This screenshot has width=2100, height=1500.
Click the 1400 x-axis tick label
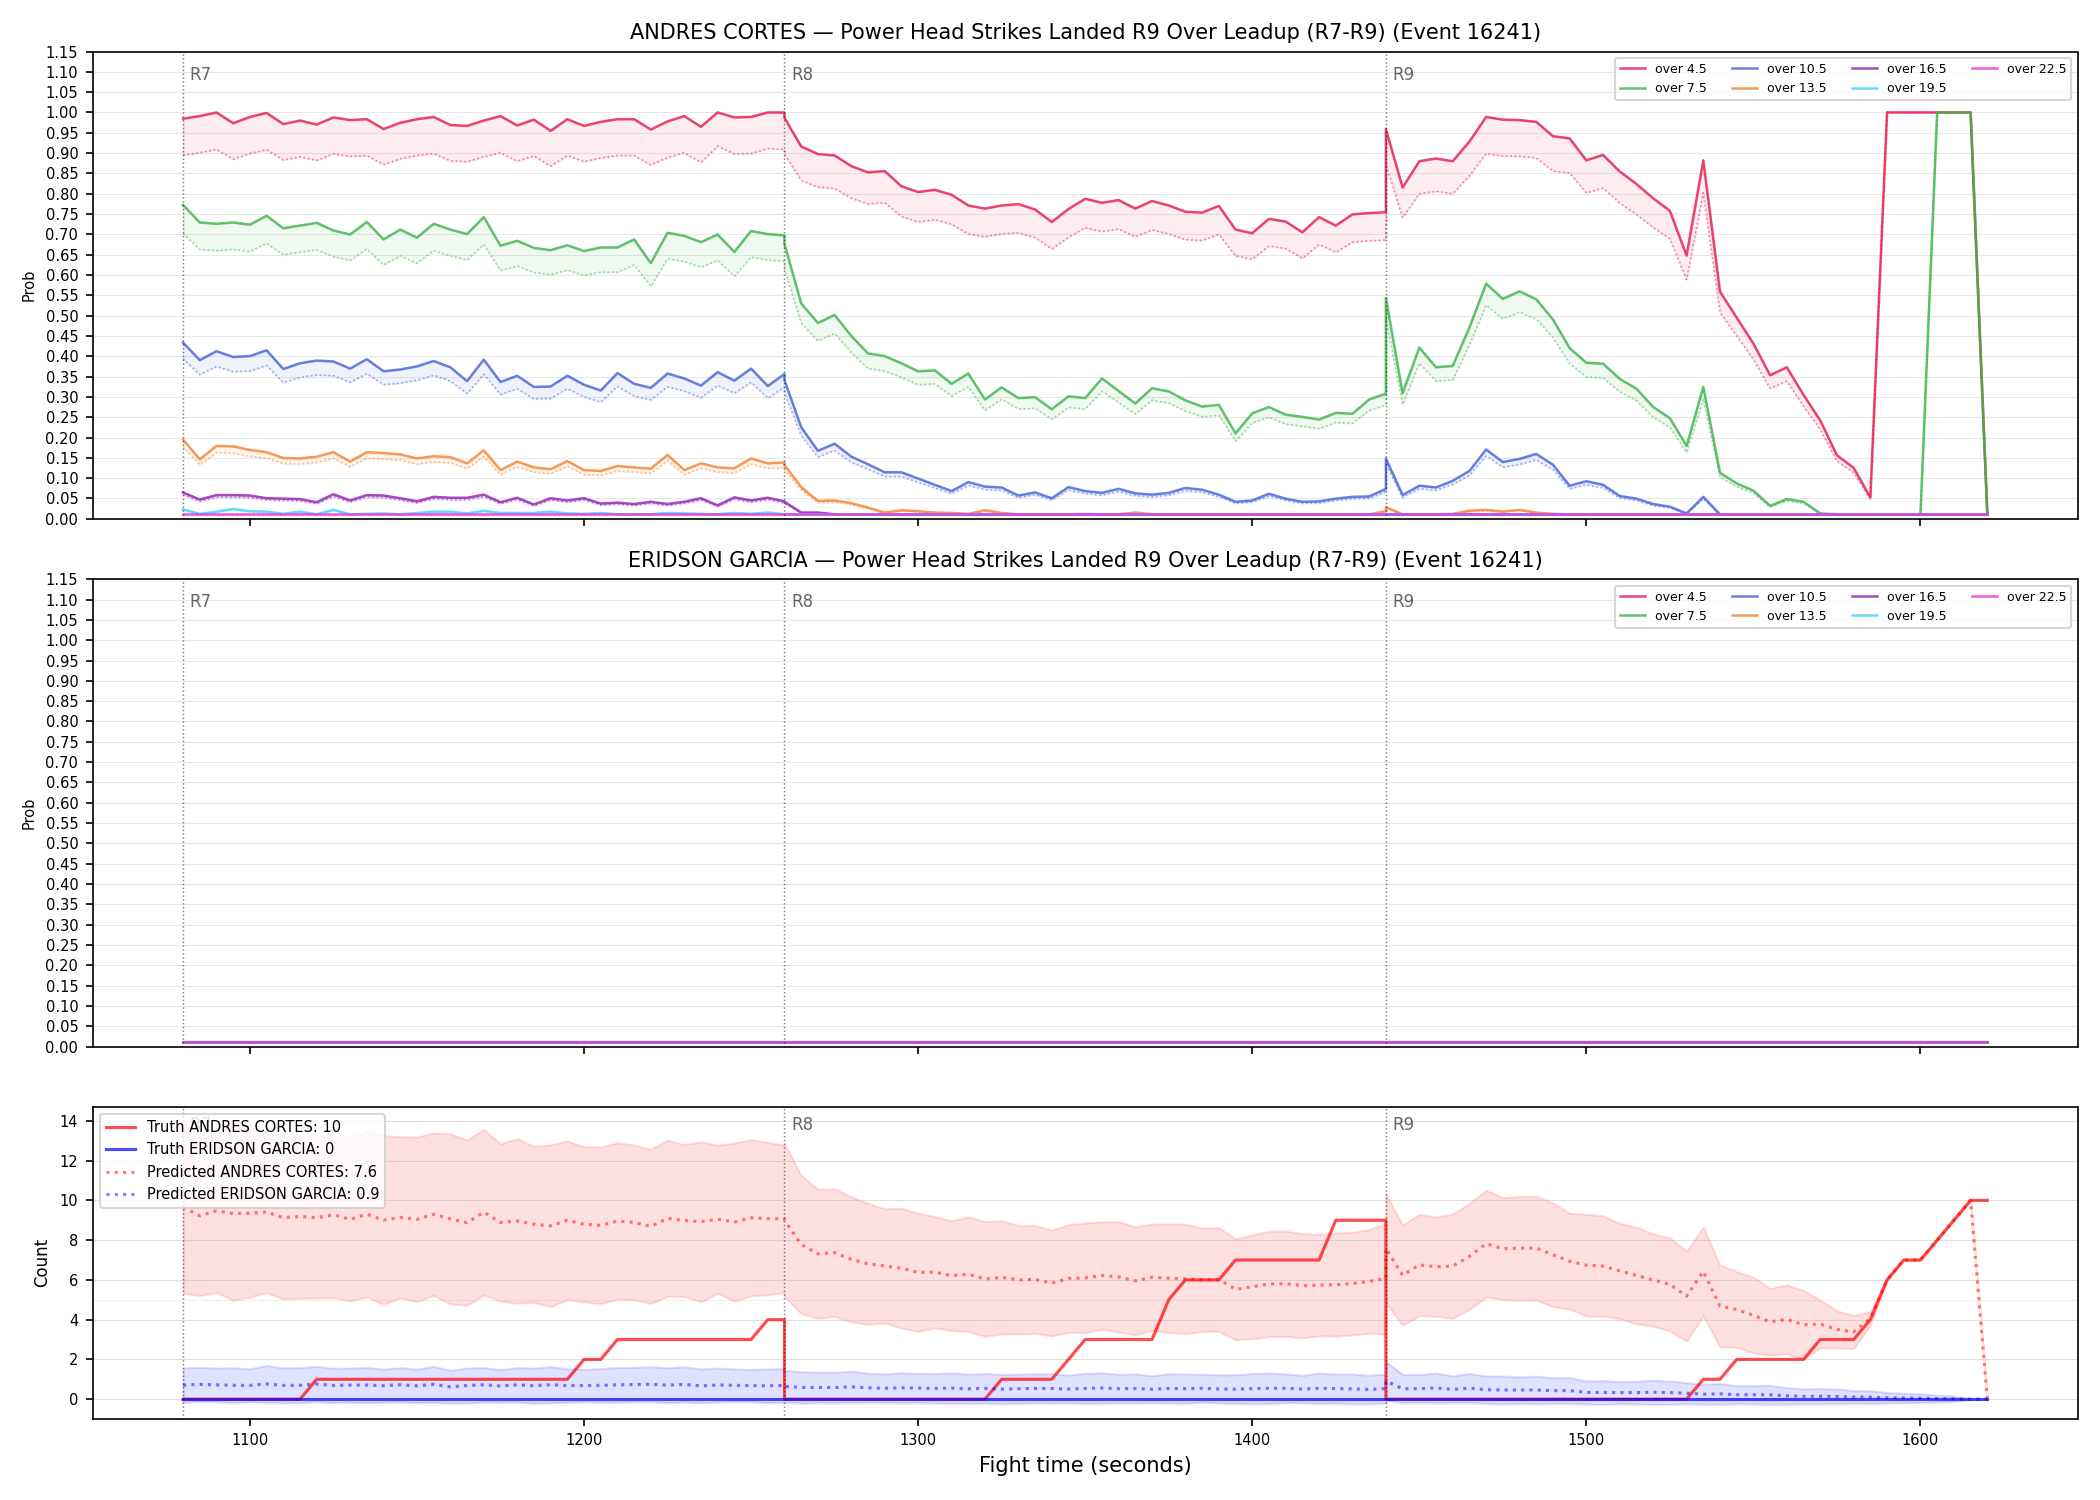[1252, 1440]
